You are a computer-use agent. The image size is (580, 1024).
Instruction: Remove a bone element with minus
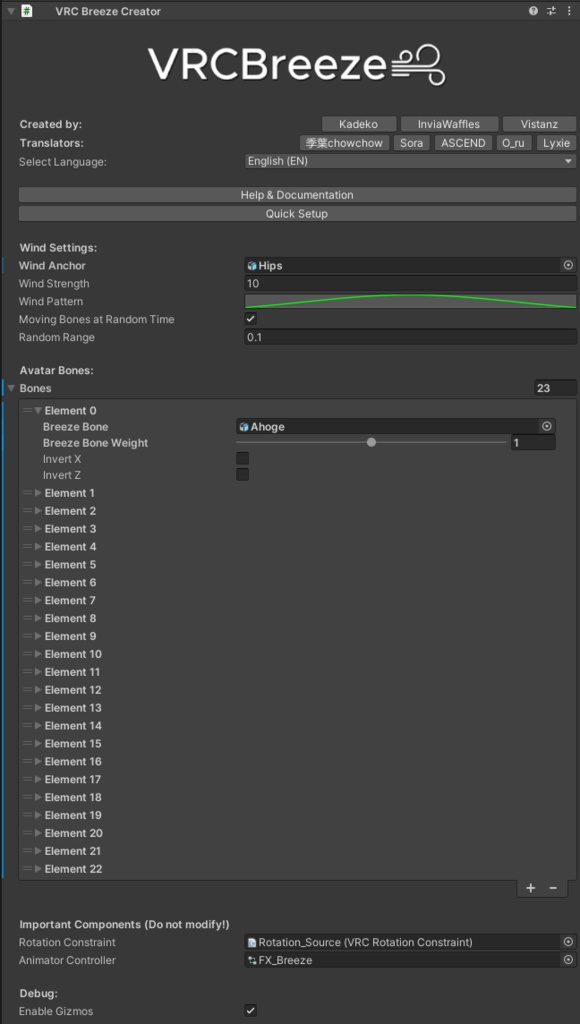point(553,888)
